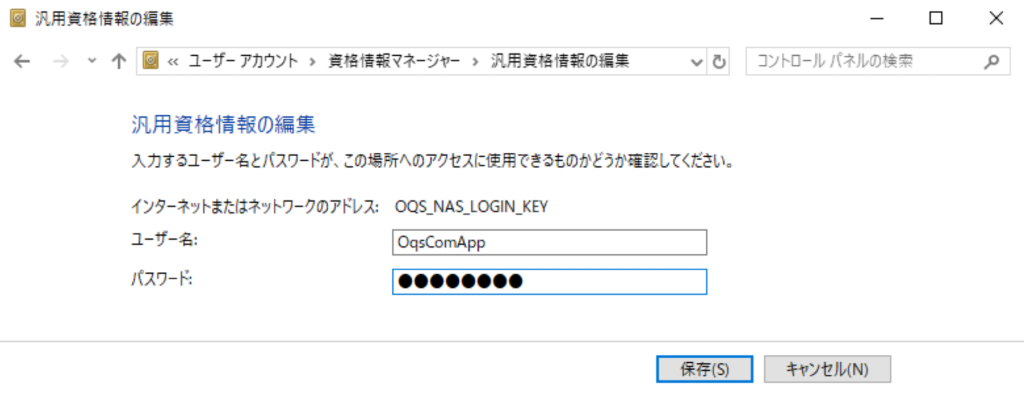Focus the ユーザー名 field containing OqsComApp

tap(550, 243)
